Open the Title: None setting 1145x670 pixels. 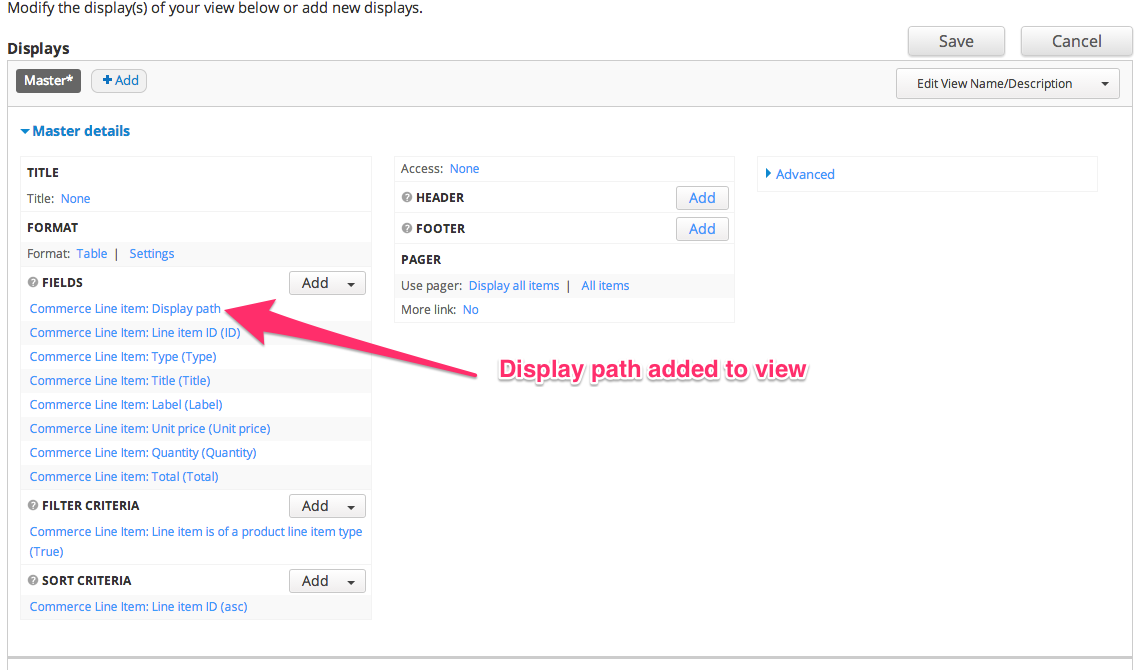(x=75, y=198)
